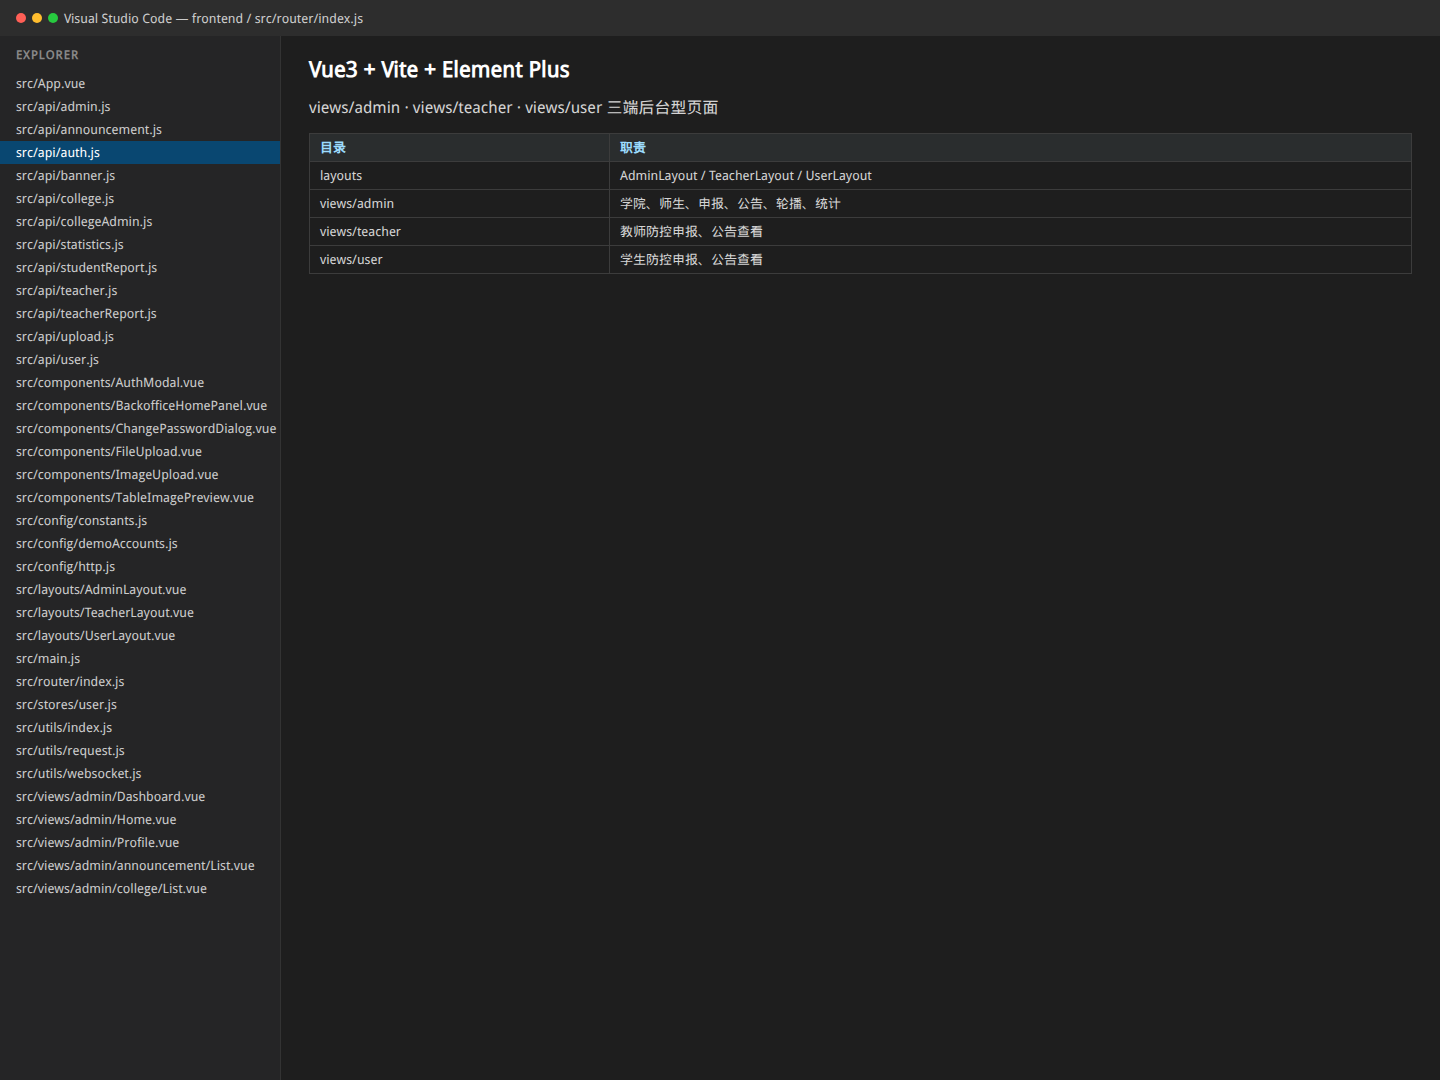The image size is (1440, 1080).
Task: Select src/api/college.js file
Action: [x=140, y=199]
